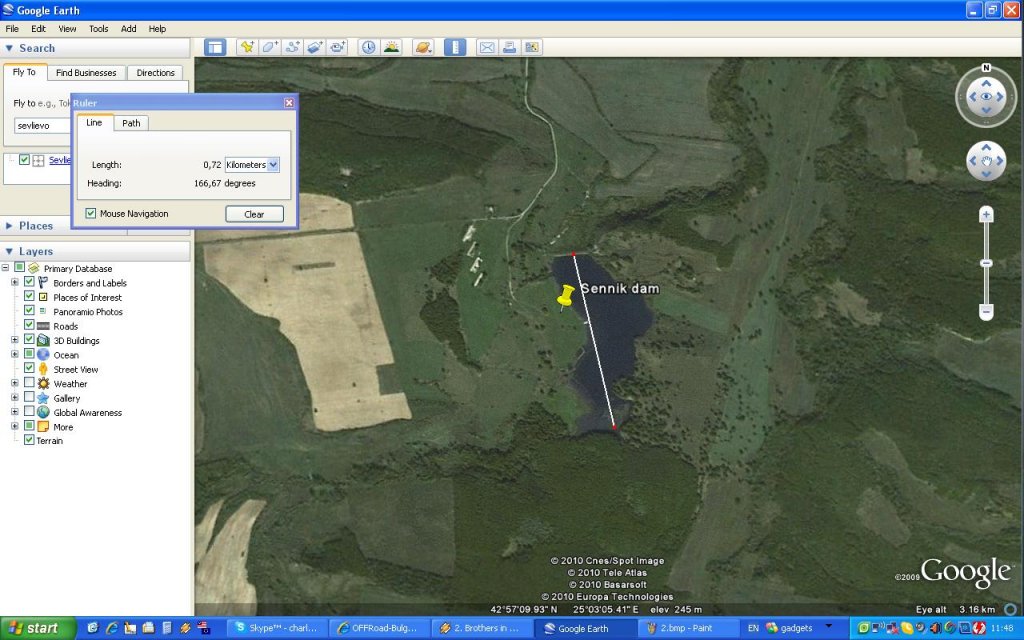Toggle sunlight across the landscape icon
Image resolution: width=1024 pixels, height=640 pixels.
coord(391,47)
